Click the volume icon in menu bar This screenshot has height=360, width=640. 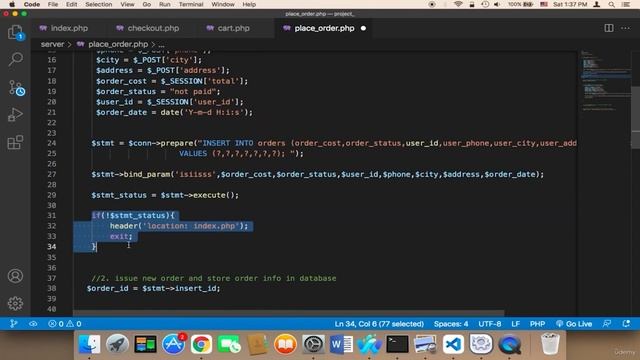(497, 4)
